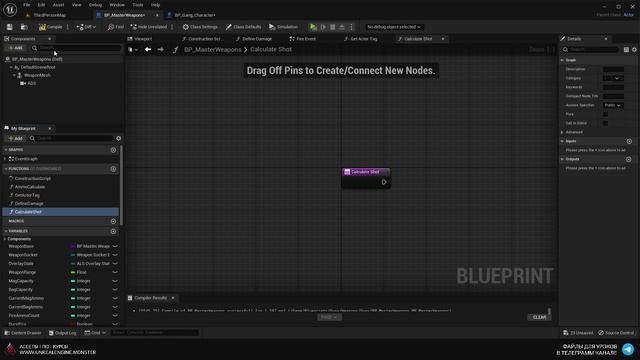
Task: Click Add in My Blueprint panel
Action: click(16, 138)
